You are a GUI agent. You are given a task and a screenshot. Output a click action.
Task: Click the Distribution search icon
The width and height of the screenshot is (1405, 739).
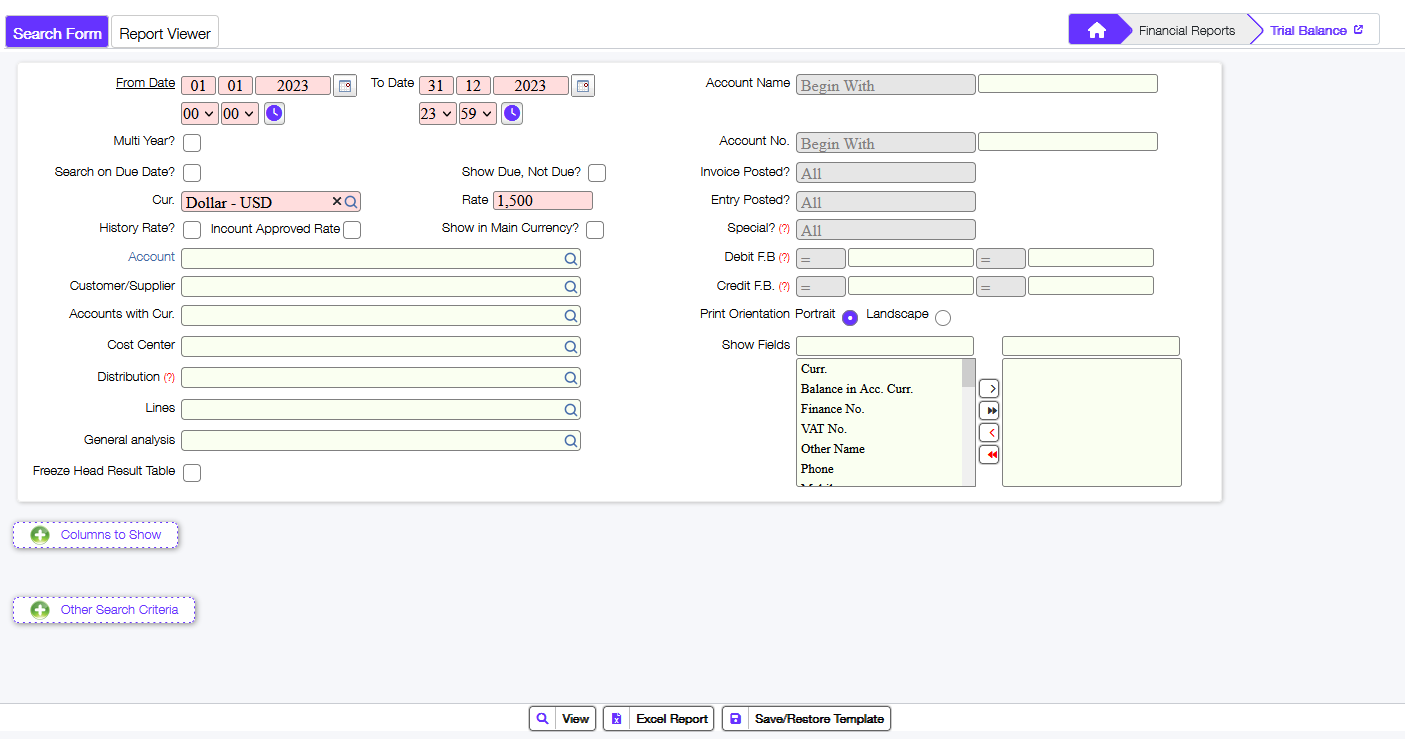(571, 378)
